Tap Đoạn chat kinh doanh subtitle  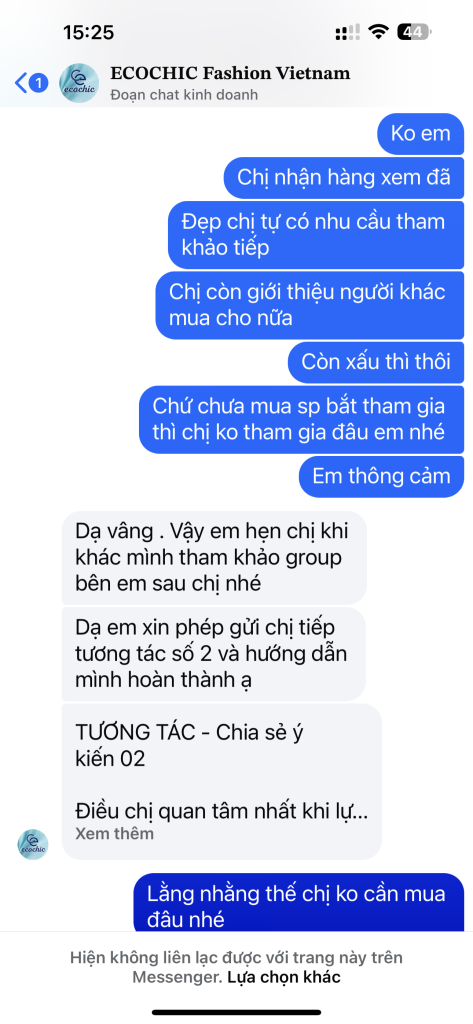(184, 95)
